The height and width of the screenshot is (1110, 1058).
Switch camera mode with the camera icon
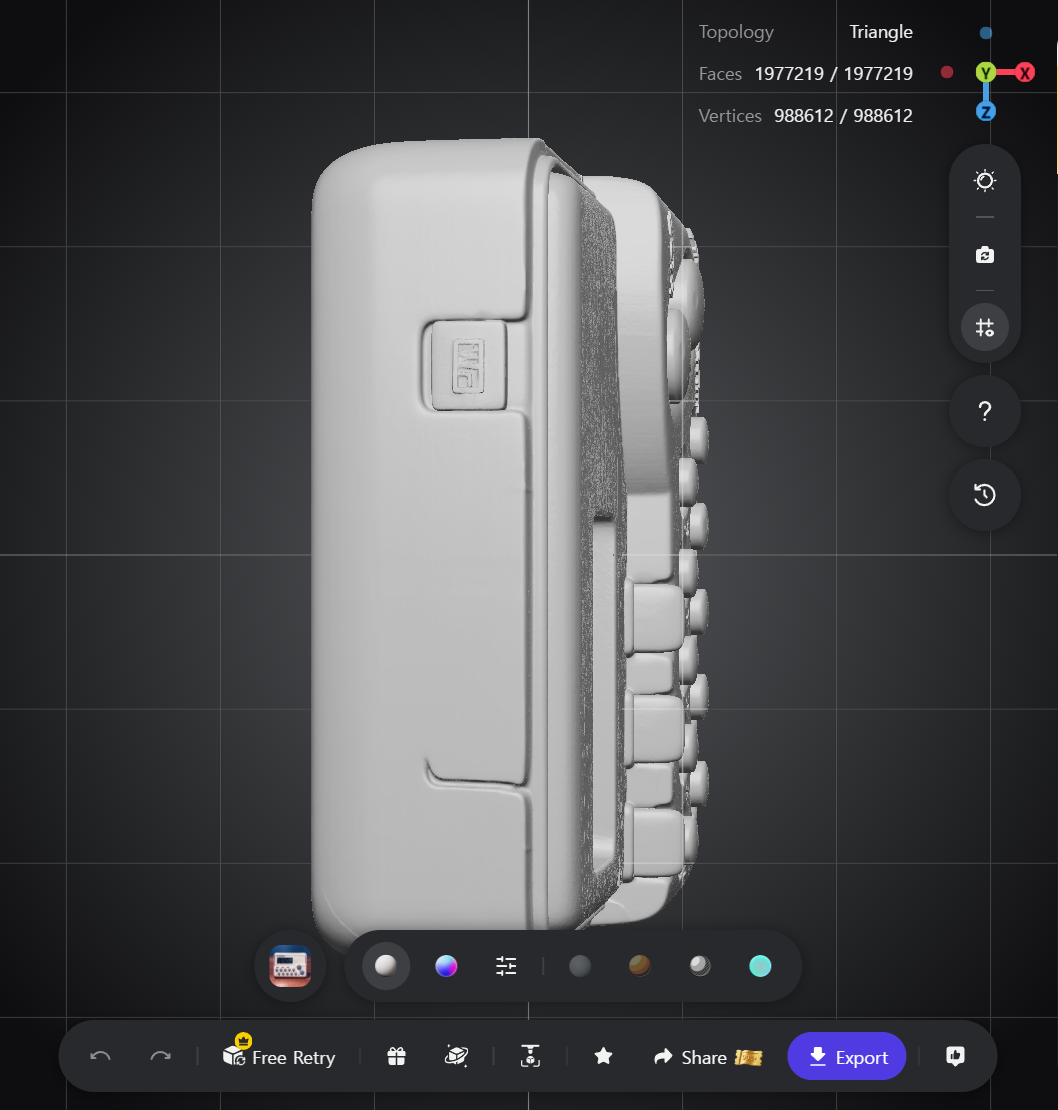[x=984, y=255]
